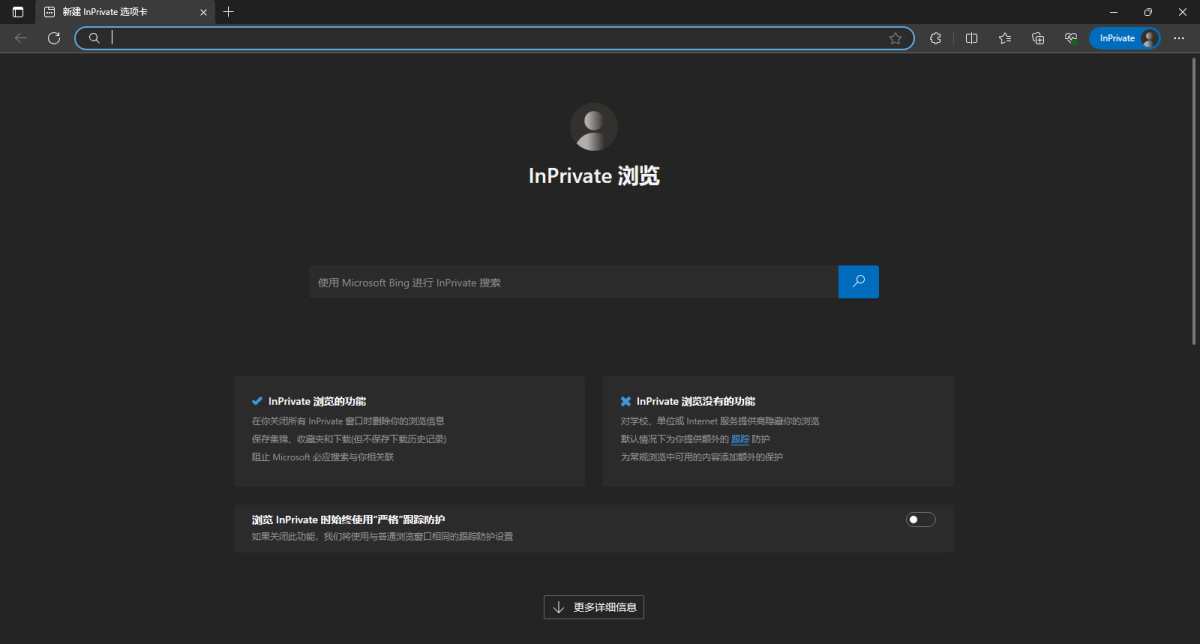Open a new tab with plus button
This screenshot has height=644, width=1200.
tap(228, 12)
